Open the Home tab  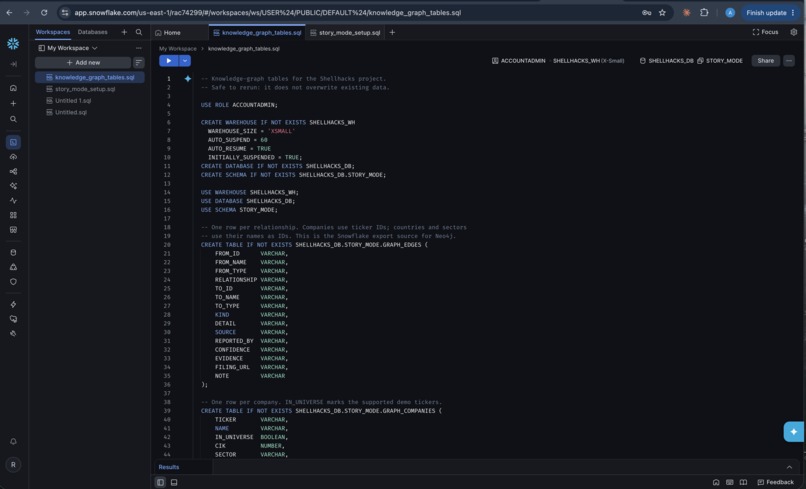(x=168, y=32)
